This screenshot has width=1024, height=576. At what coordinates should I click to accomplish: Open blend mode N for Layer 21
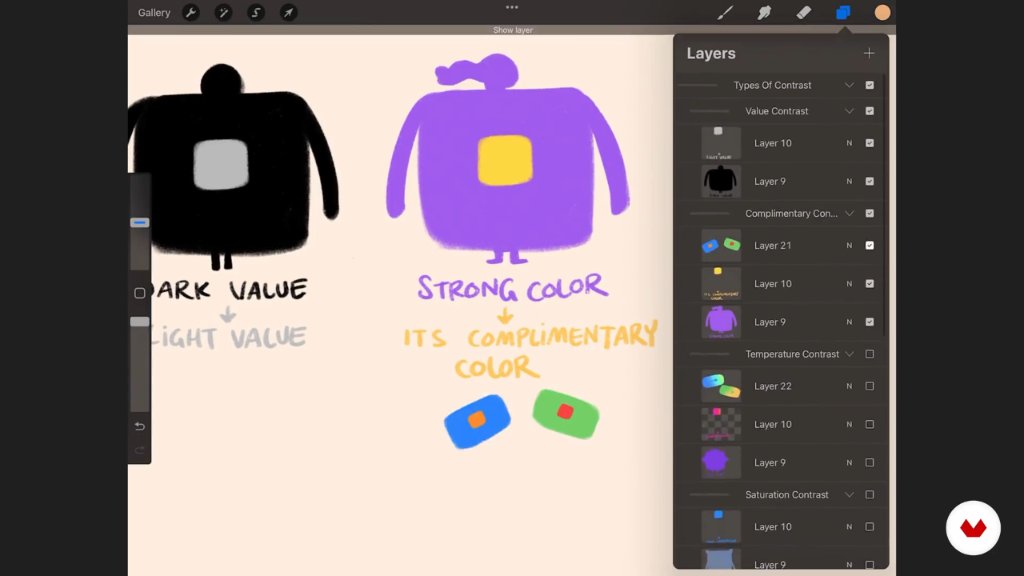[x=849, y=246]
